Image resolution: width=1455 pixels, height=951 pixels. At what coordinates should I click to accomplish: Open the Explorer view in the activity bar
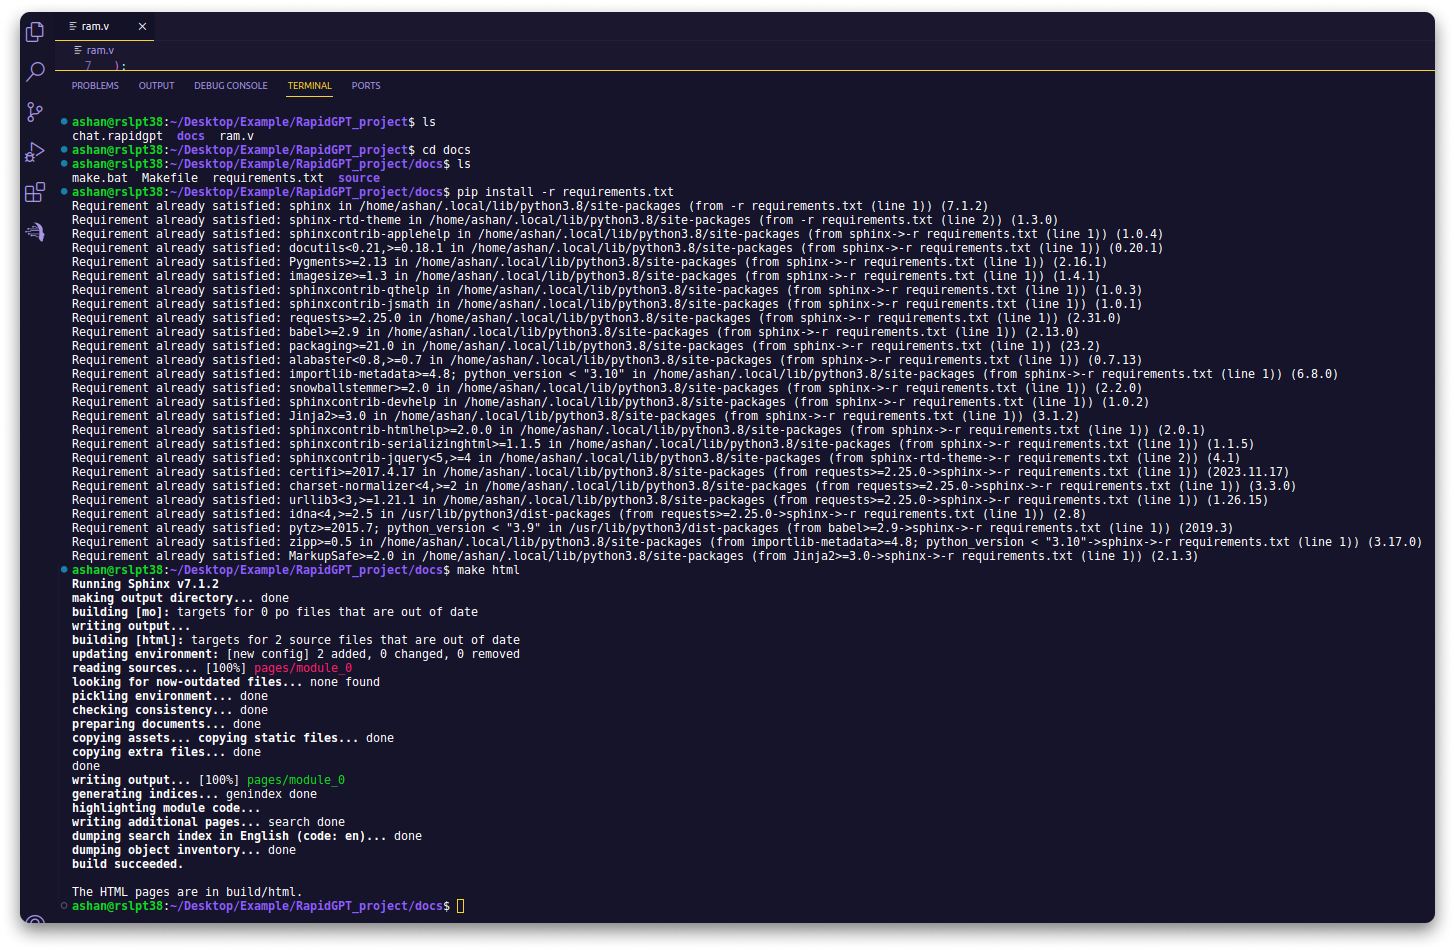(x=35, y=32)
